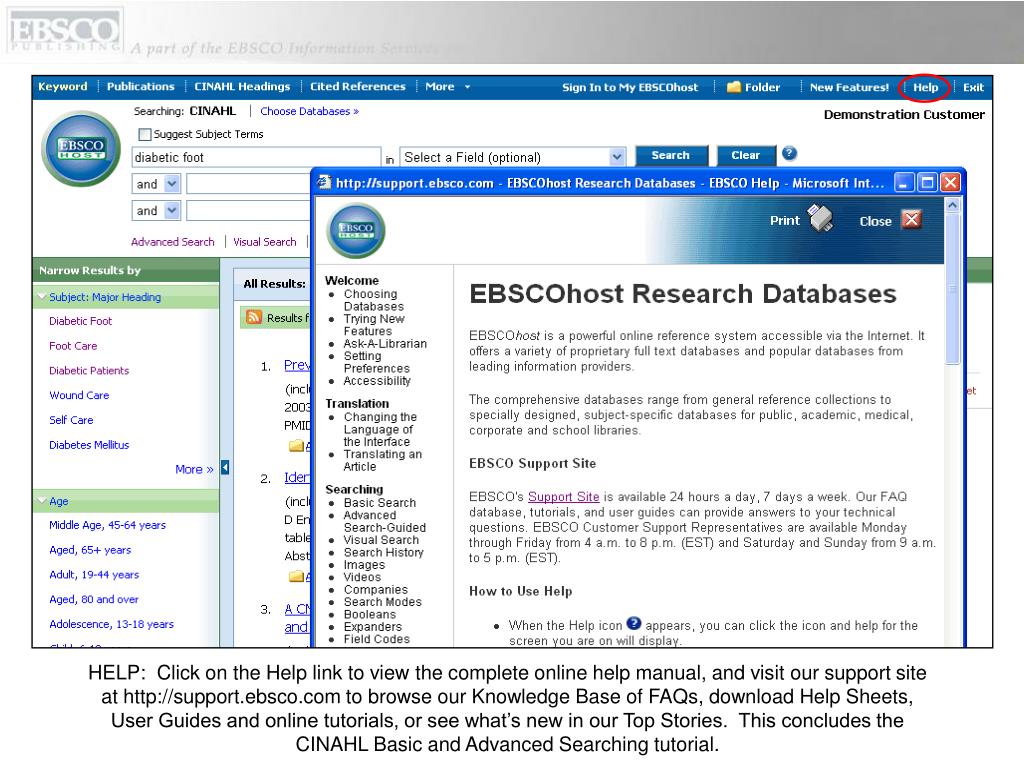Open Ask-A-Librarian help topic
Screen dimensions: 1024x768
385,344
